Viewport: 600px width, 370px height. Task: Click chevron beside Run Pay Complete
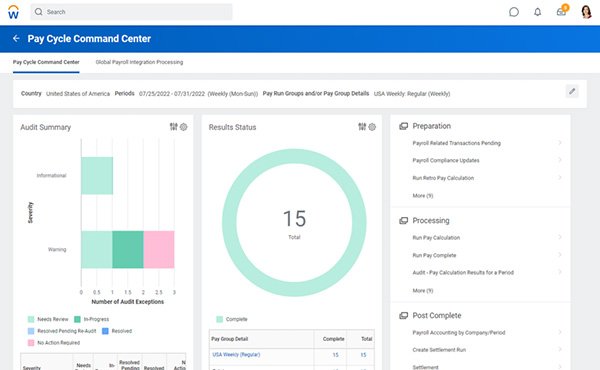[560, 255]
